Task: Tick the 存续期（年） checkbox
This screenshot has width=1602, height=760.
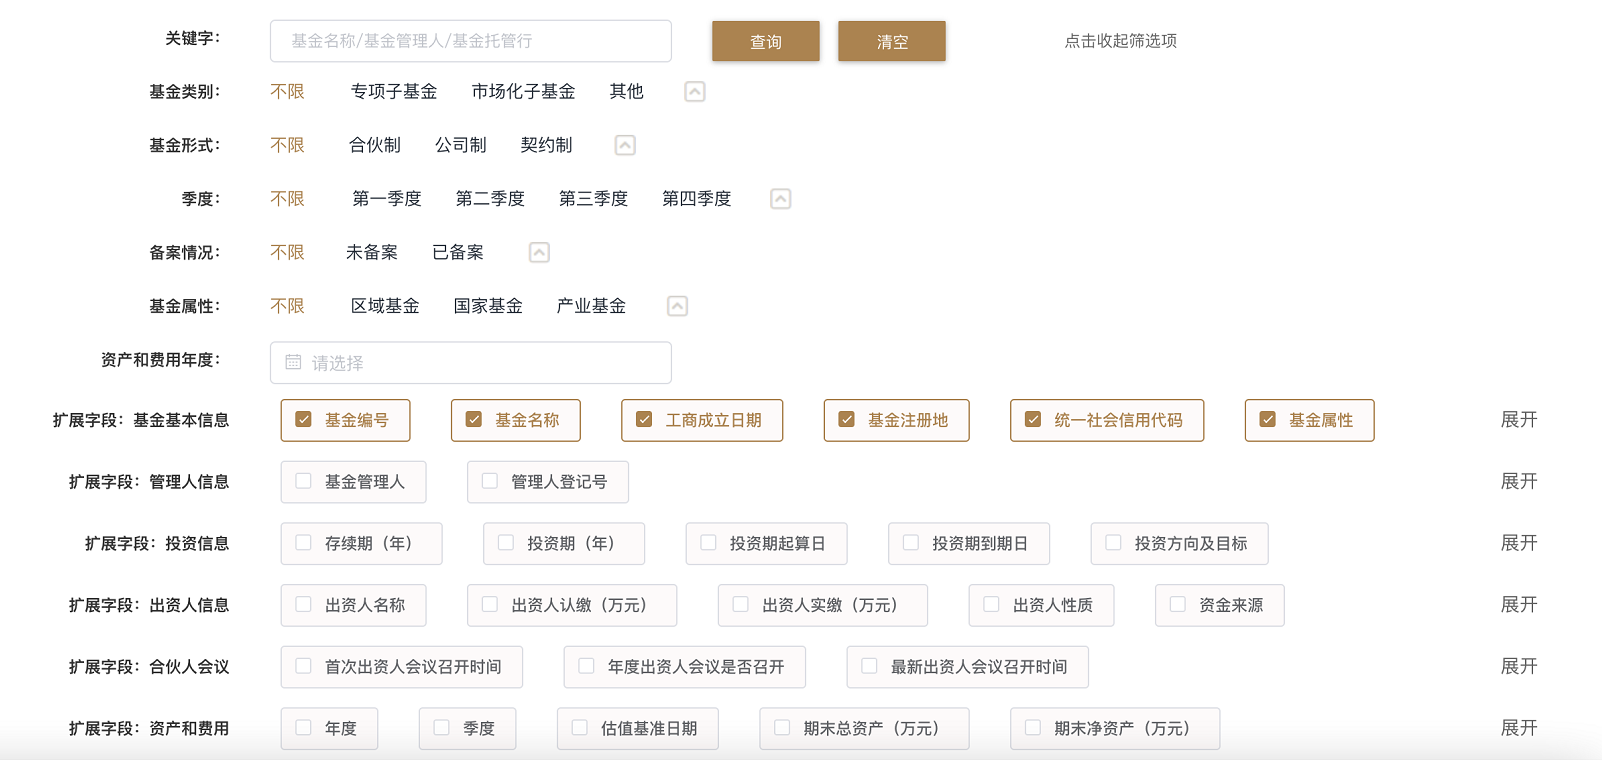Action: click(303, 543)
